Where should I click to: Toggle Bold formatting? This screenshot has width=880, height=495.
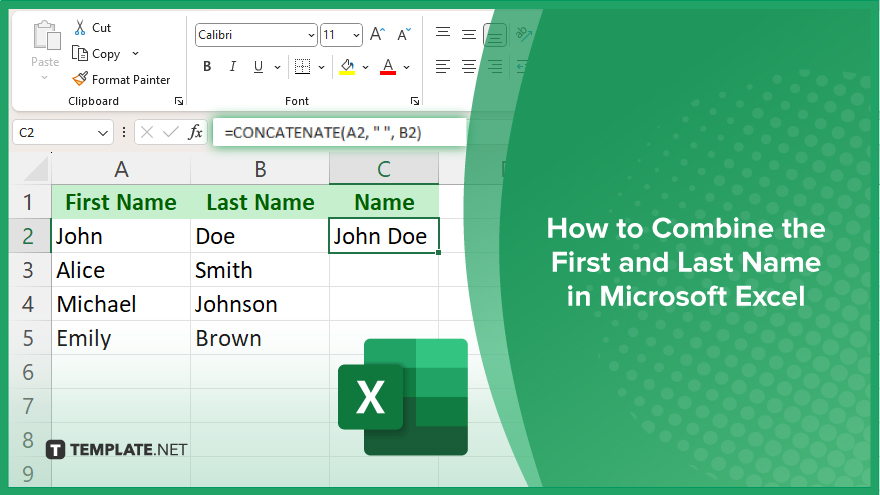point(207,67)
